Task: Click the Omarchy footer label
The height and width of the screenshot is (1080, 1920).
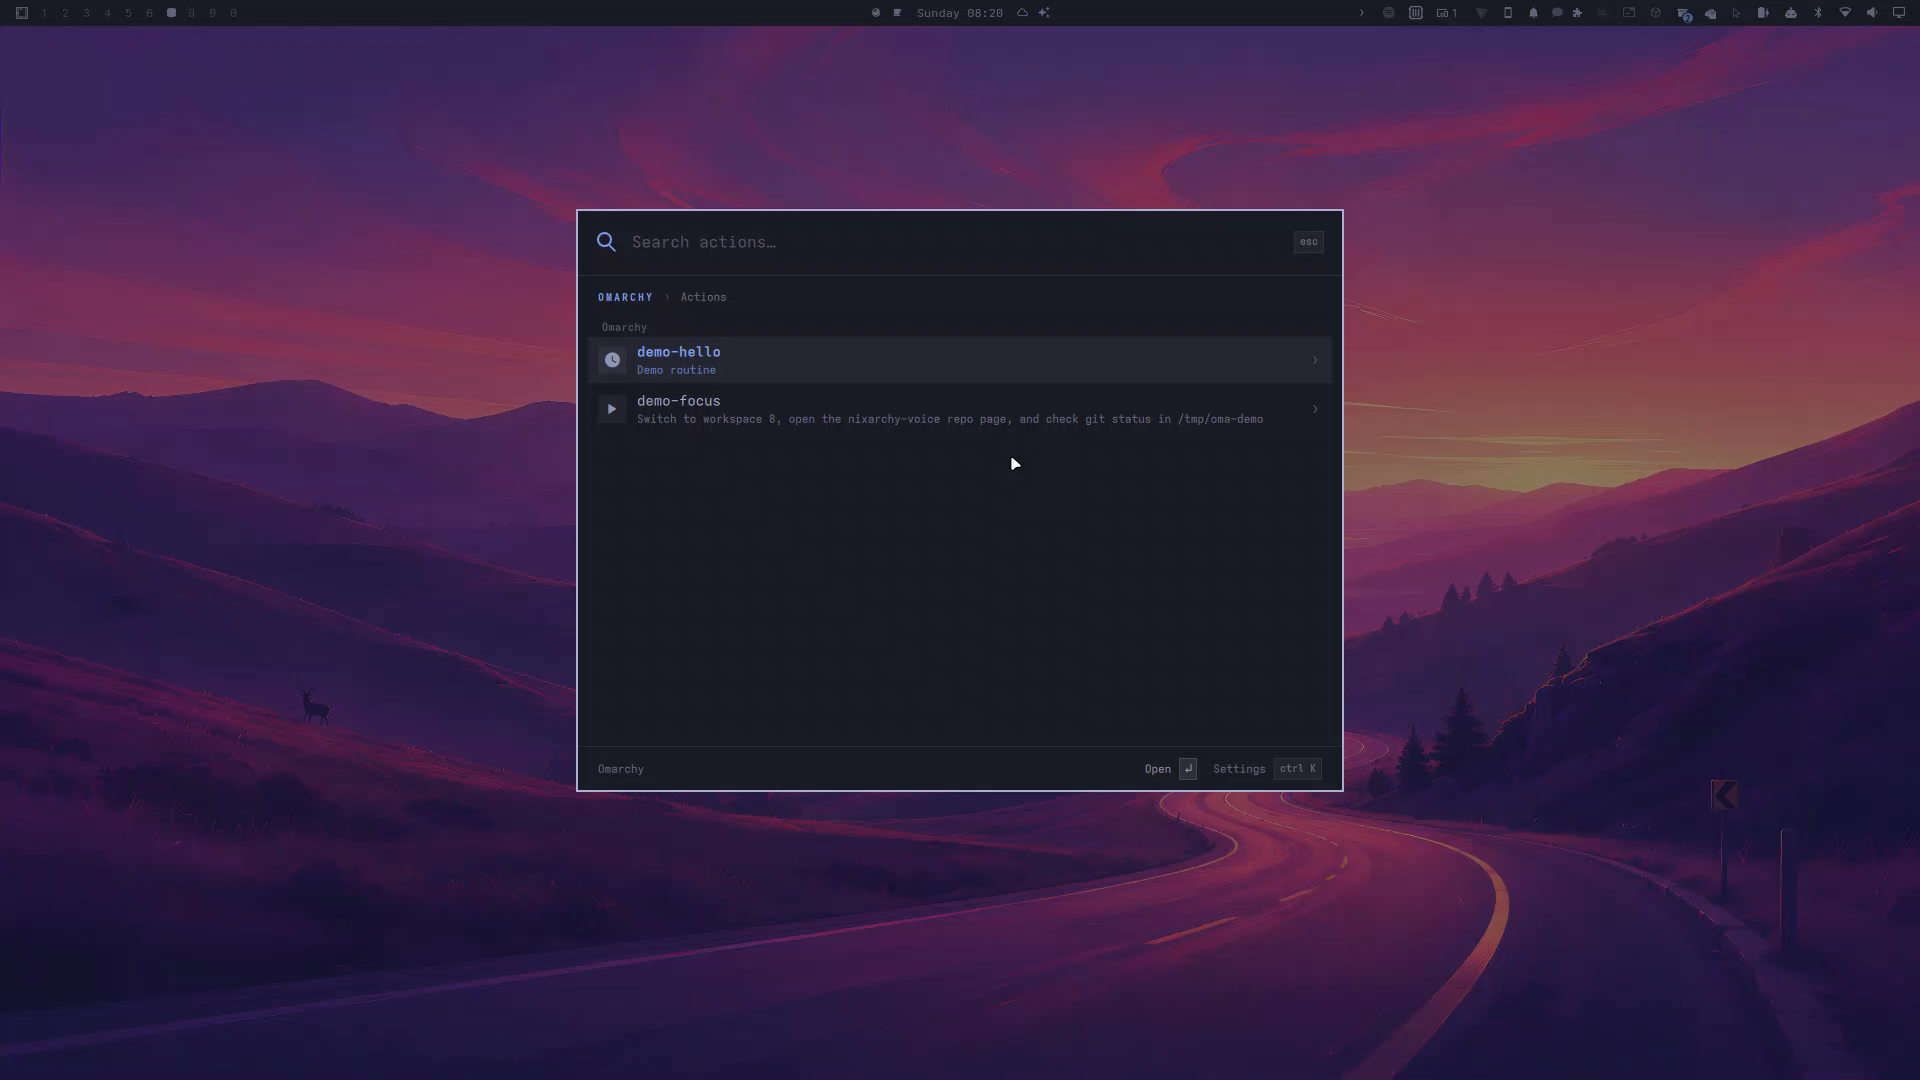Action: tap(620, 769)
